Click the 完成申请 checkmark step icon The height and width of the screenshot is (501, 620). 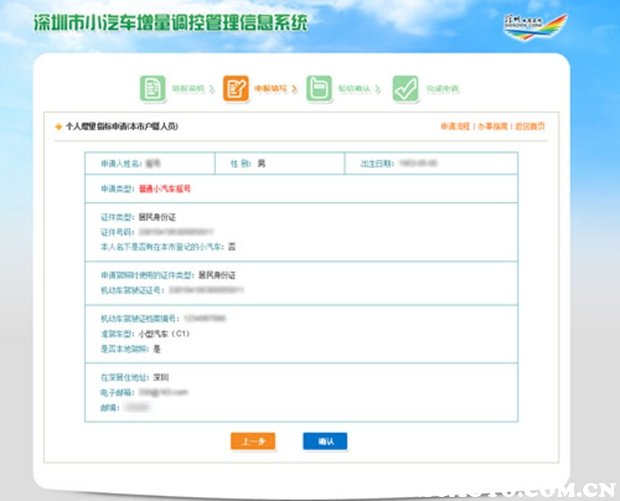pyautogui.click(x=405, y=88)
